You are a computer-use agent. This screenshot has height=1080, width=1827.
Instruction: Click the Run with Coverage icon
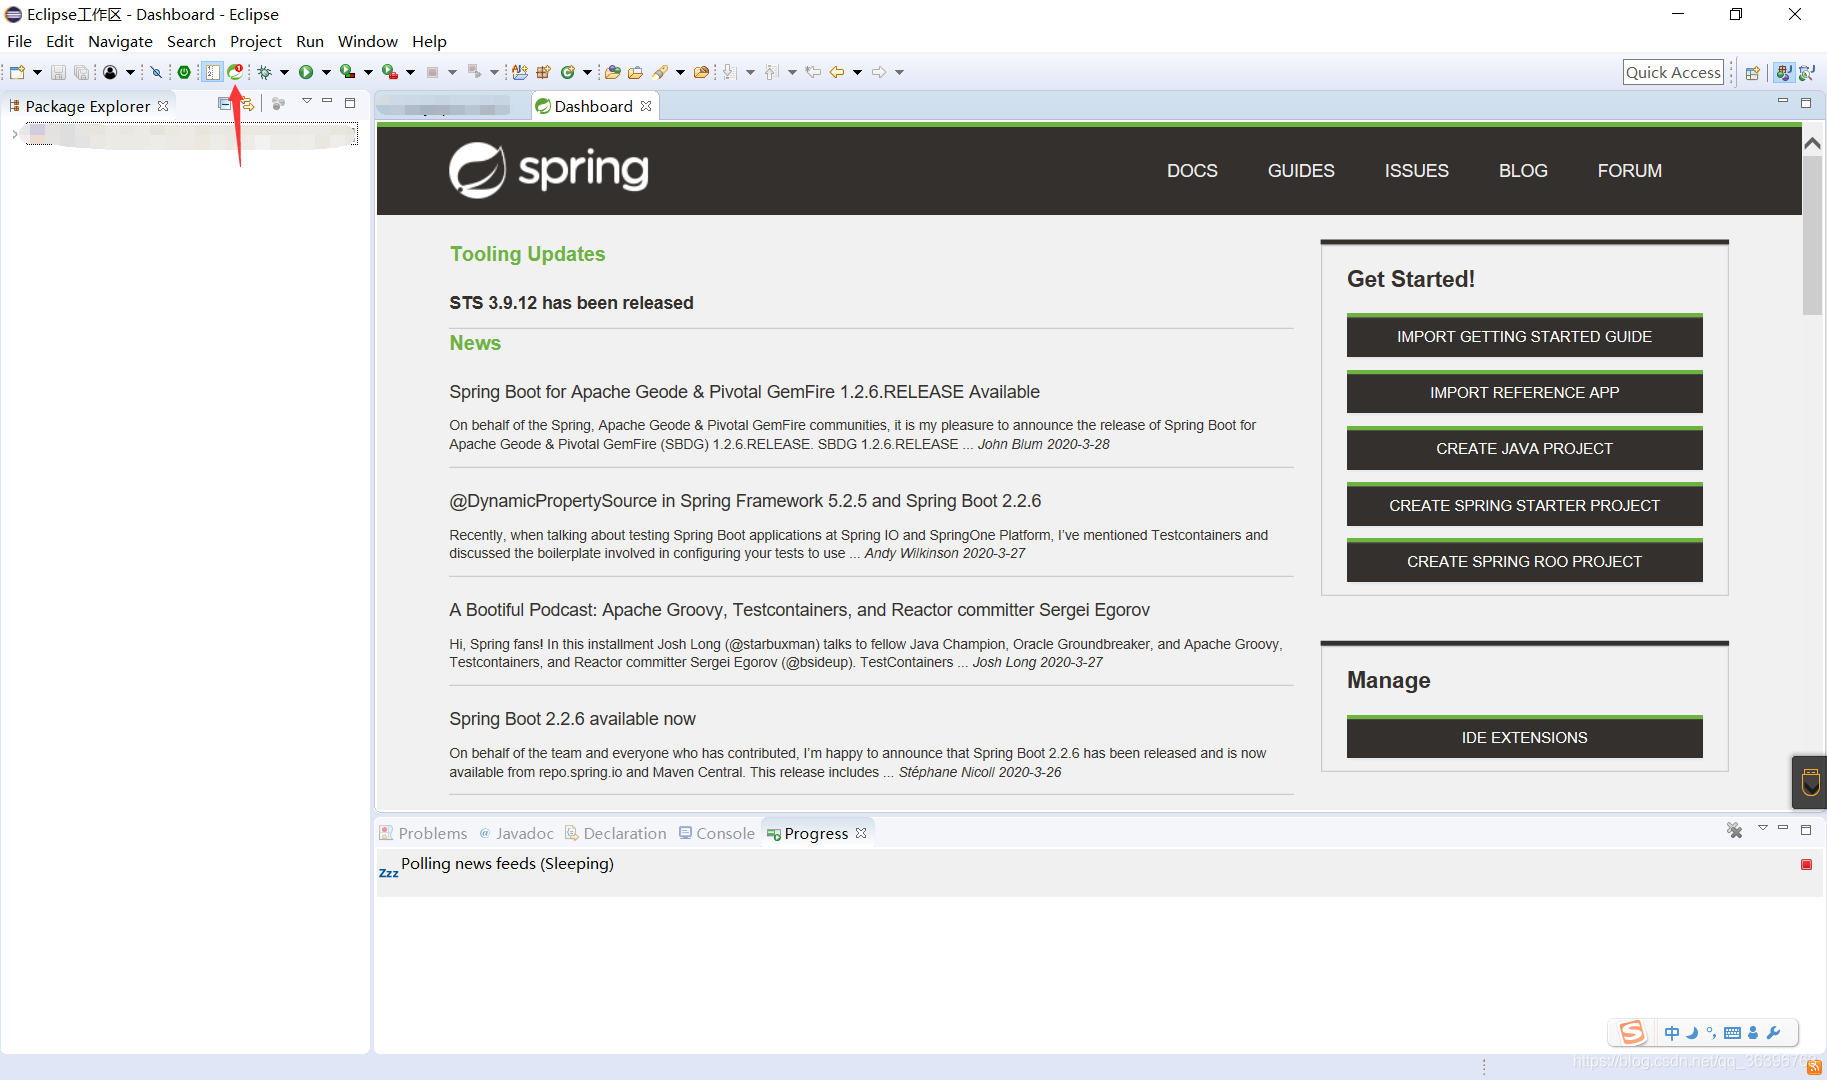[x=347, y=72]
